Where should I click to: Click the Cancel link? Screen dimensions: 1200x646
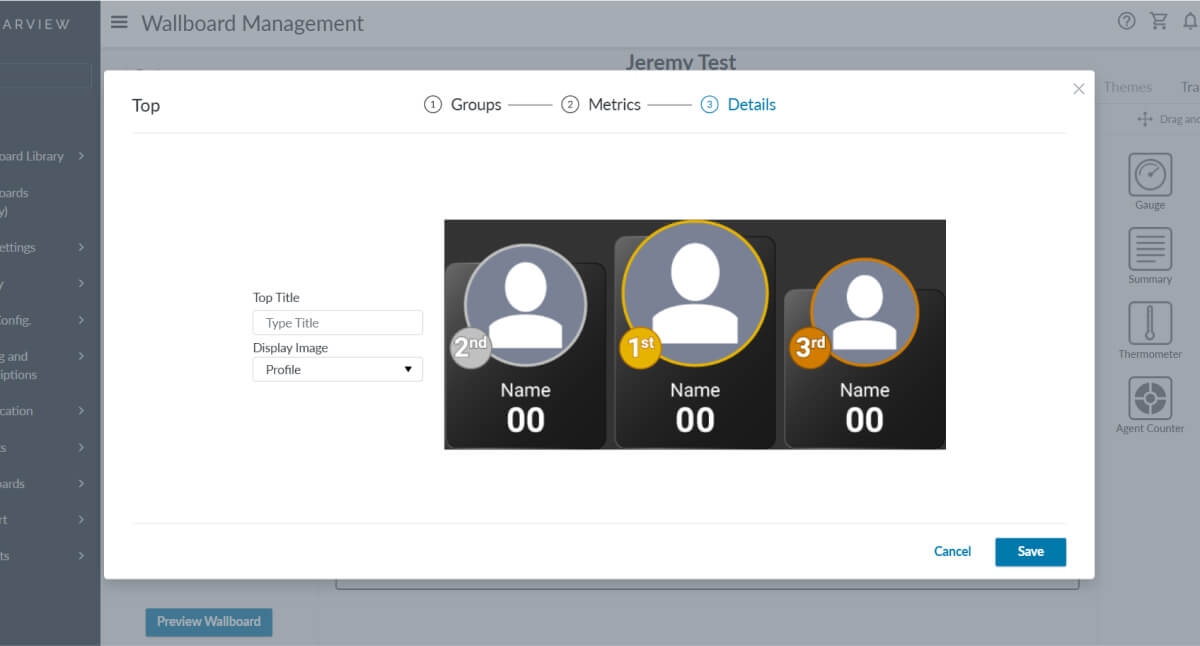point(952,551)
